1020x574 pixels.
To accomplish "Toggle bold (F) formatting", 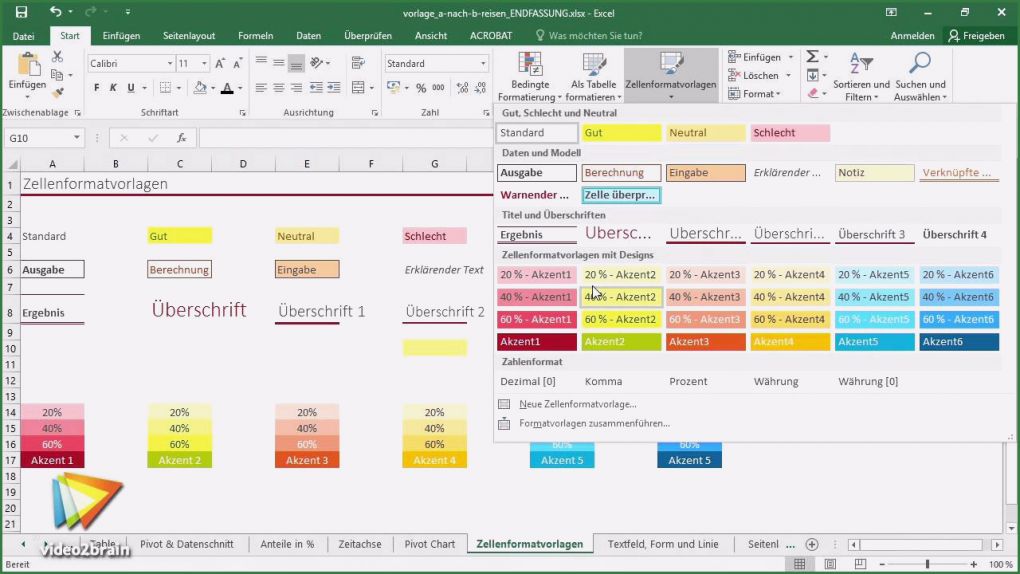I will point(96,88).
